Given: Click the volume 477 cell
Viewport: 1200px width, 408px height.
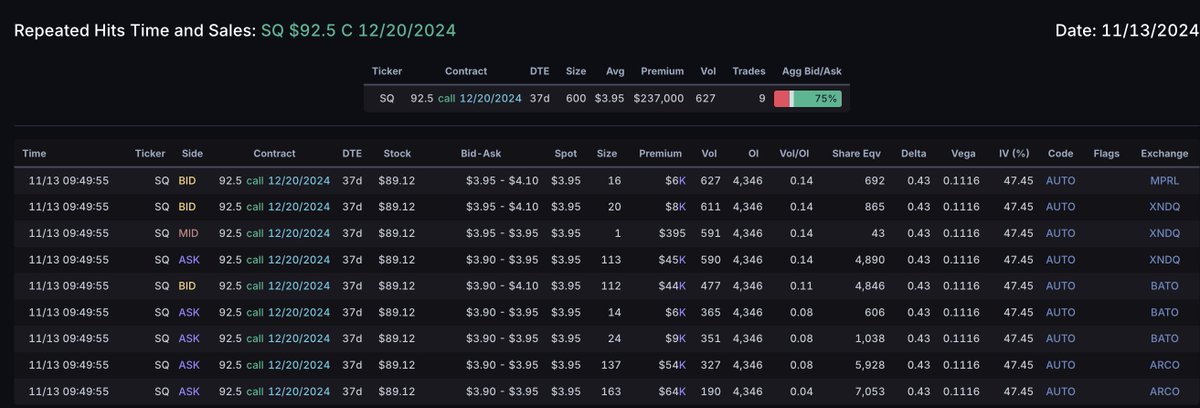Looking at the screenshot, I should click(712, 286).
